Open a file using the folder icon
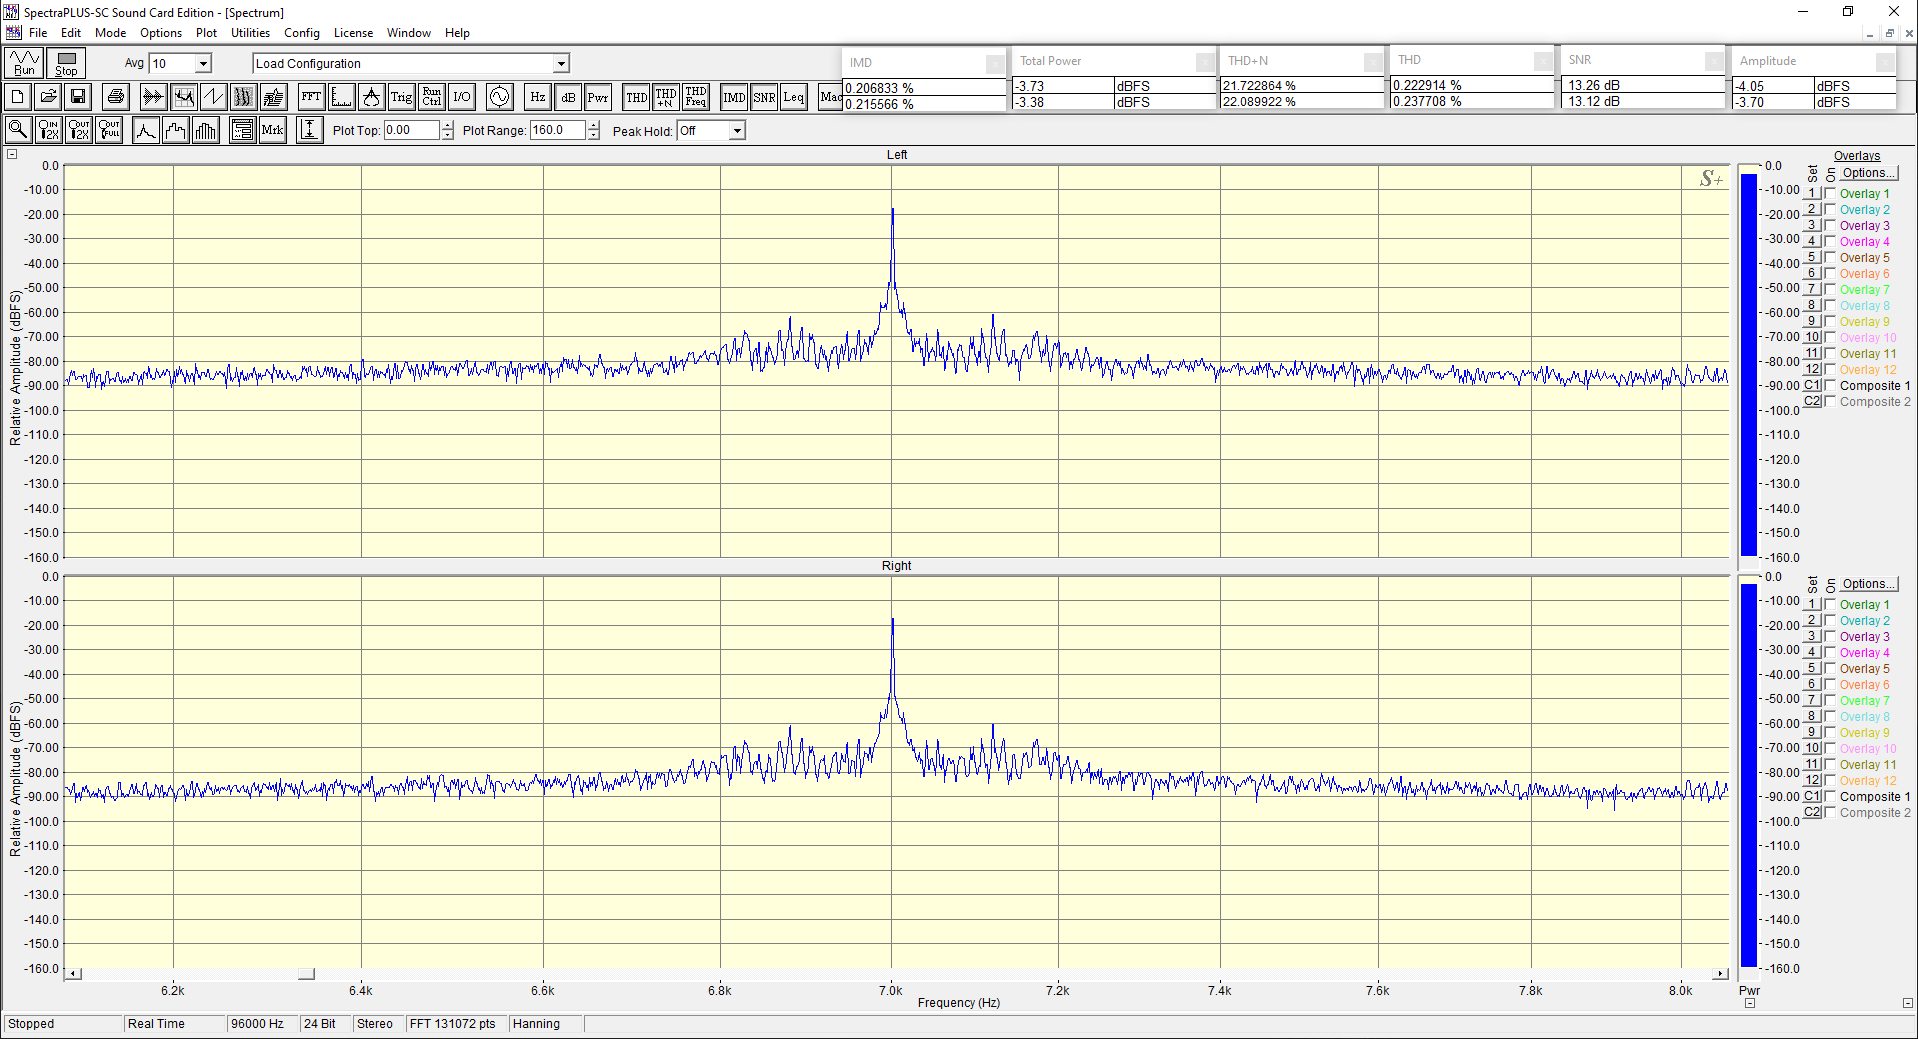The height and width of the screenshot is (1039, 1918). [x=48, y=97]
